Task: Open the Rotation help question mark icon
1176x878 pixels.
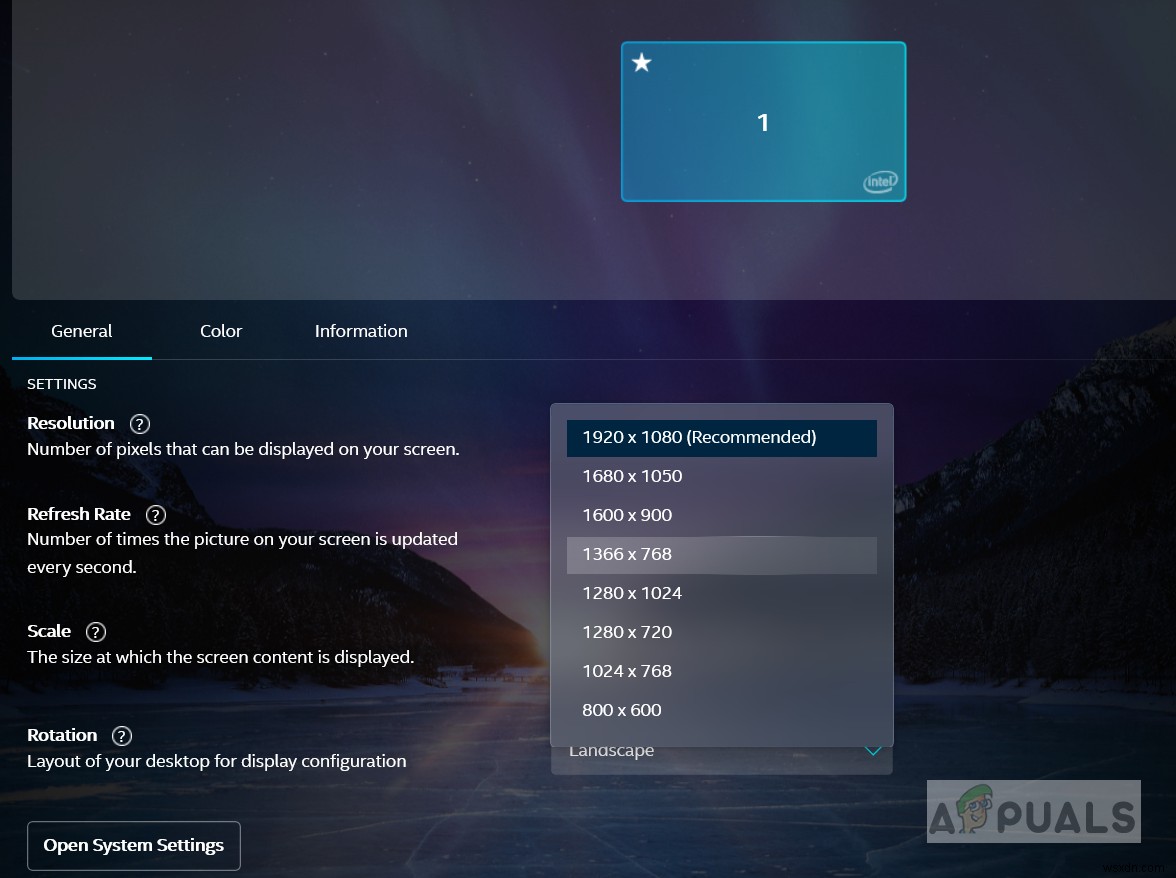Action: 122,736
